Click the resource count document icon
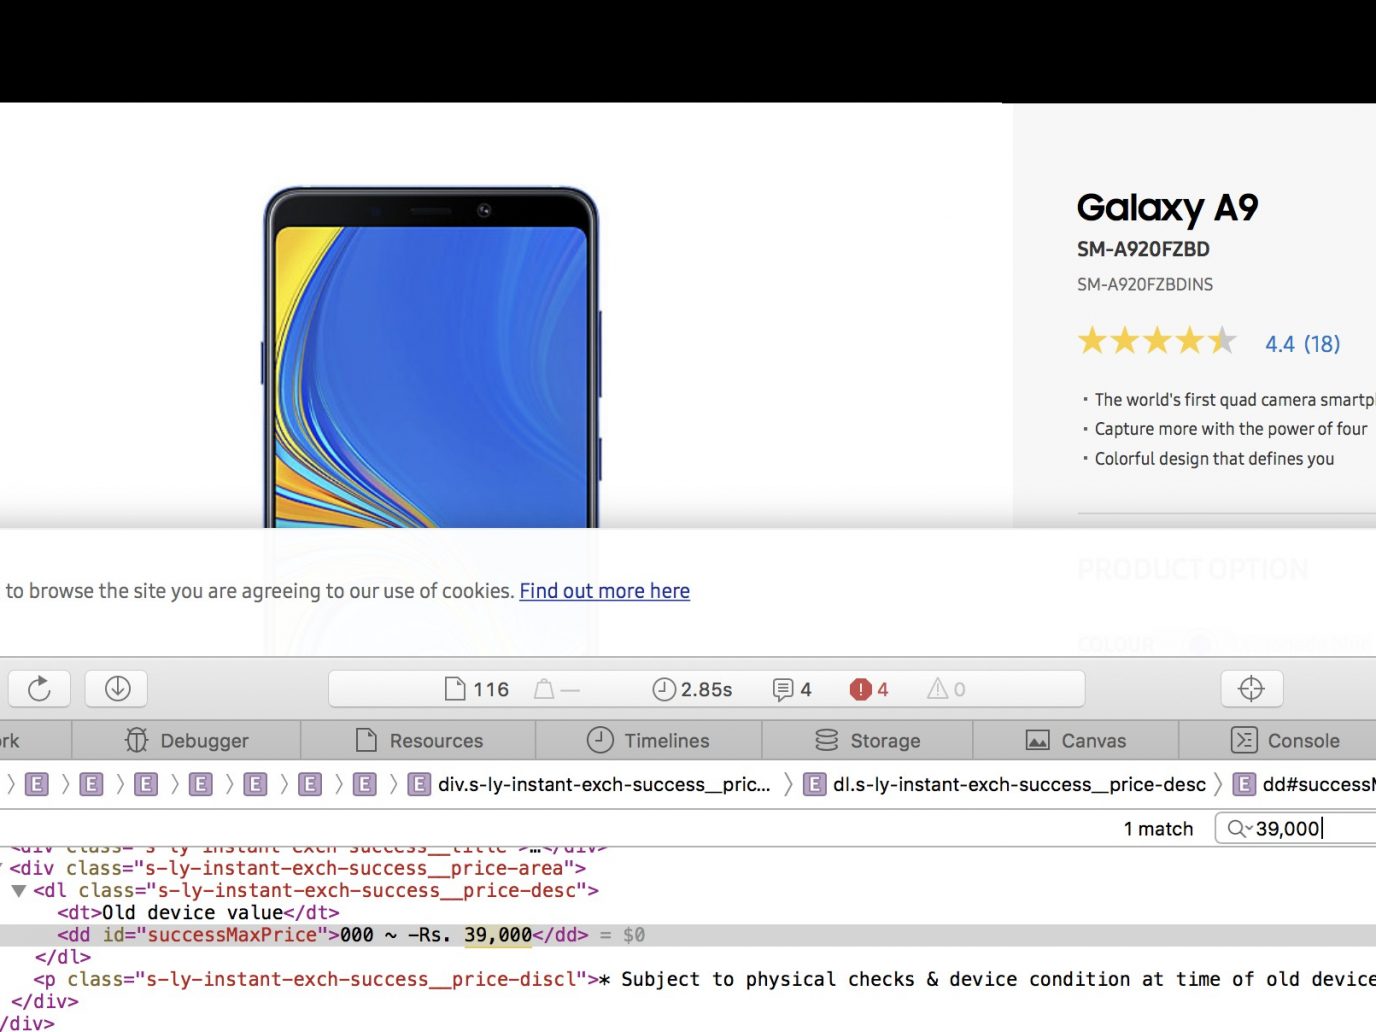Screen dimensions: 1376x1032 pos(476,689)
